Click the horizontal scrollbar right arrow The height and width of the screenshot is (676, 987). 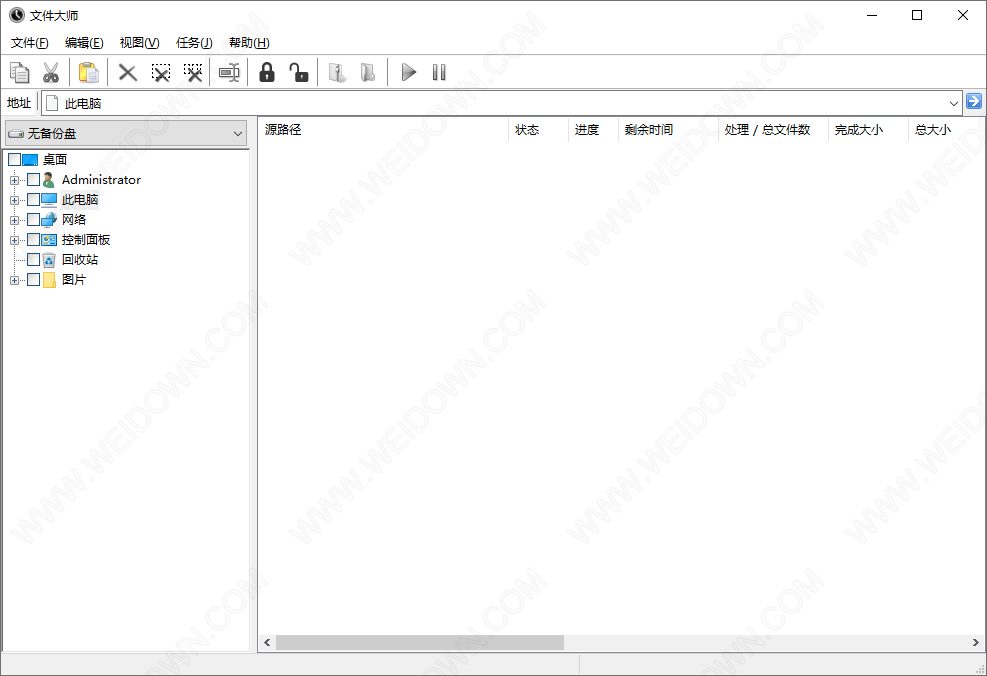[976, 642]
